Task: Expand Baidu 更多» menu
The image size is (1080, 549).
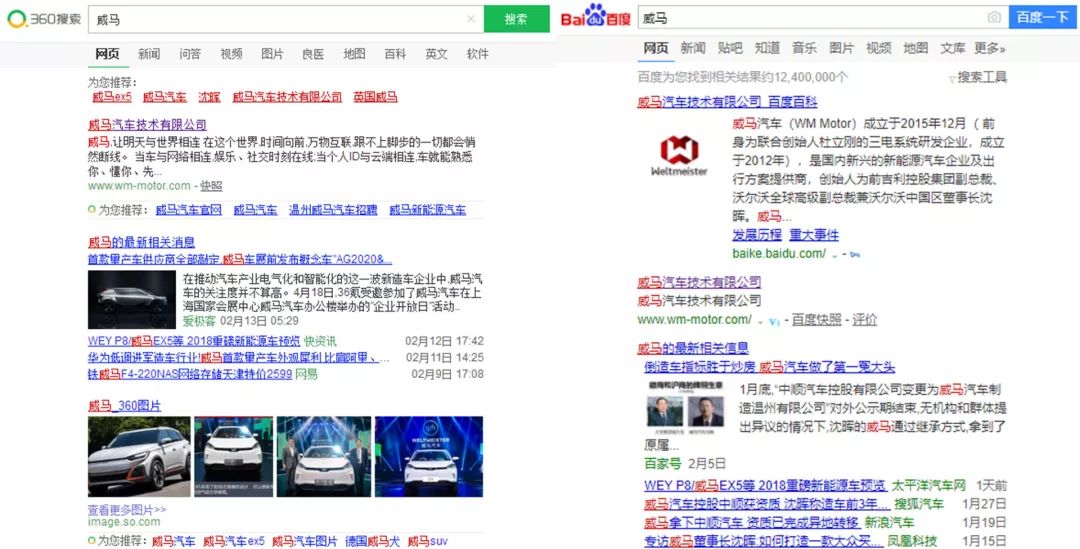Action: [990, 48]
